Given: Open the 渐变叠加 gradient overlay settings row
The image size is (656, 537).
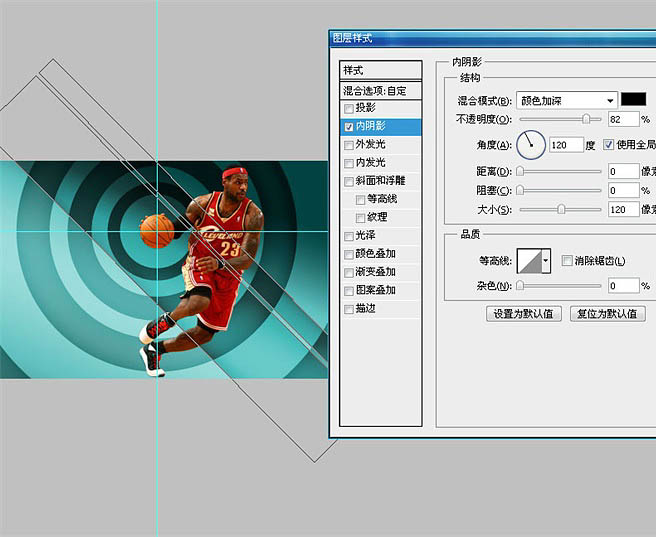Looking at the screenshot, I should point(380,272).
